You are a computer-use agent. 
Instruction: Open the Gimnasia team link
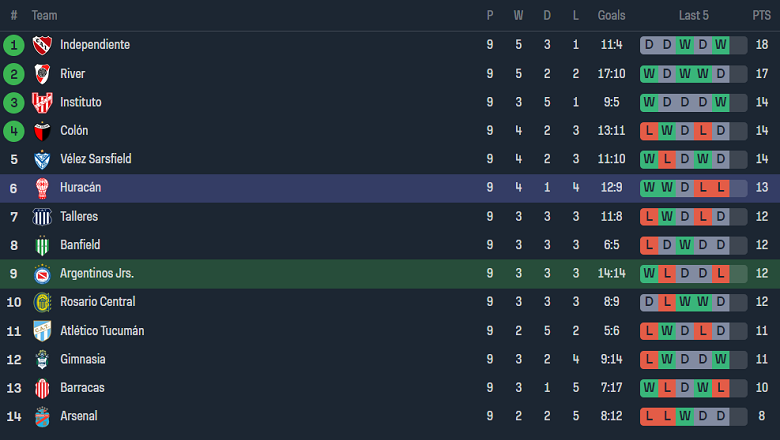click(82, 359)
